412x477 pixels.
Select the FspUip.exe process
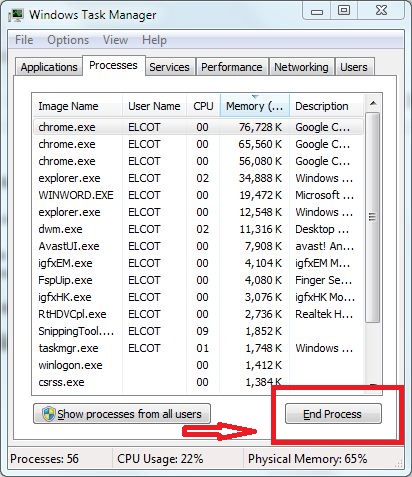(198, 280)
